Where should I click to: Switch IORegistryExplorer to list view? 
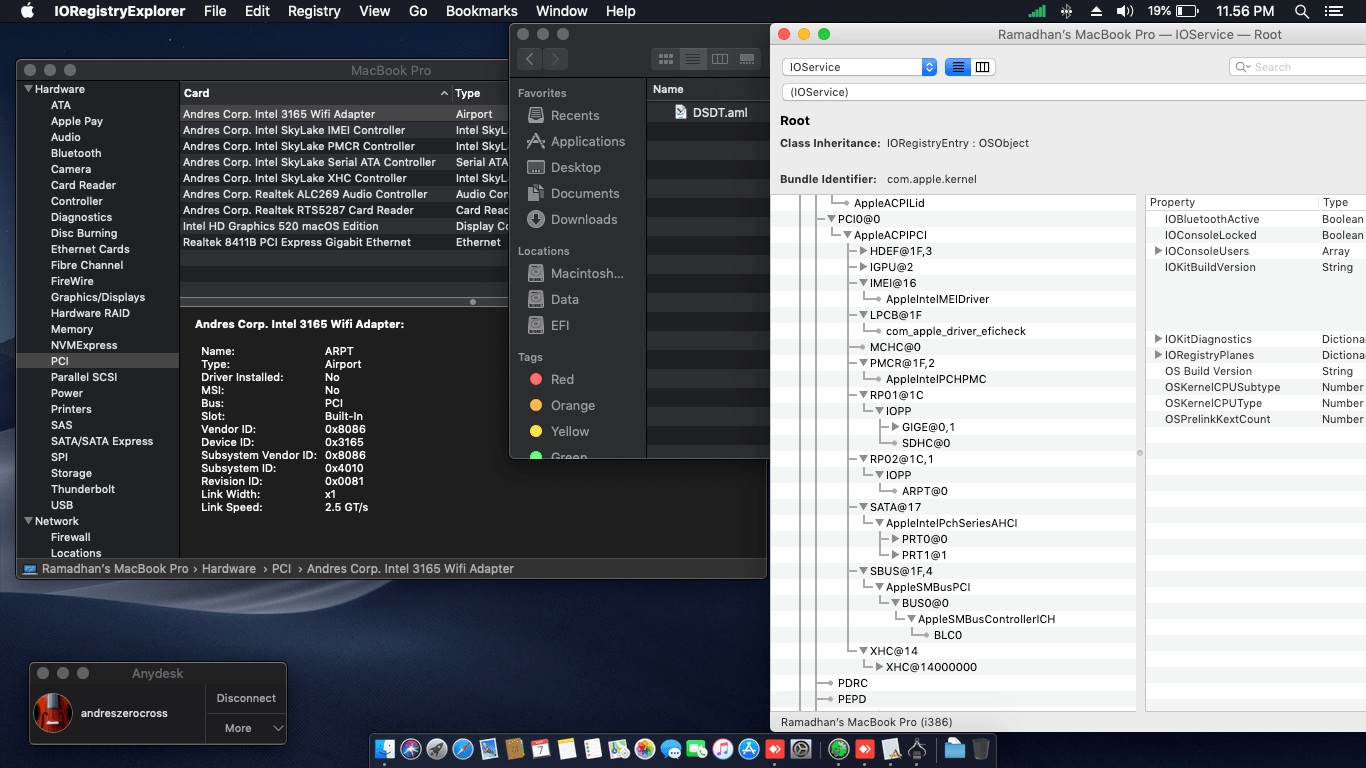tap(958, 67)
